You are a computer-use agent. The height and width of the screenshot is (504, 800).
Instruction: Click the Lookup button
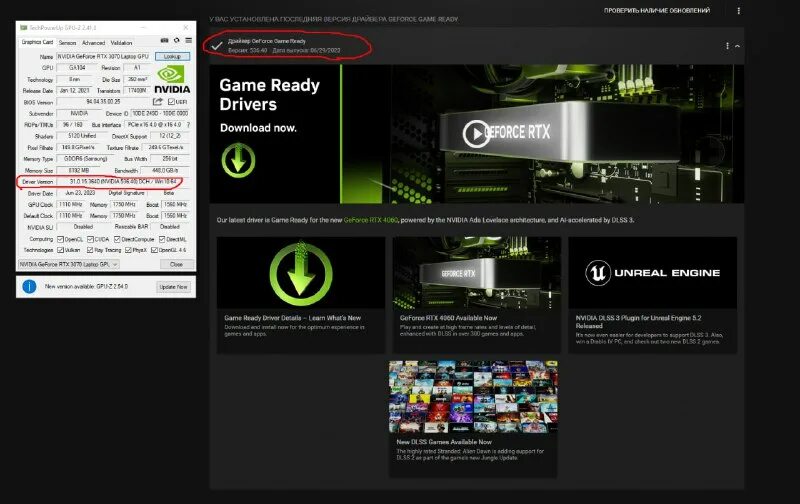(x=172, y=57)
